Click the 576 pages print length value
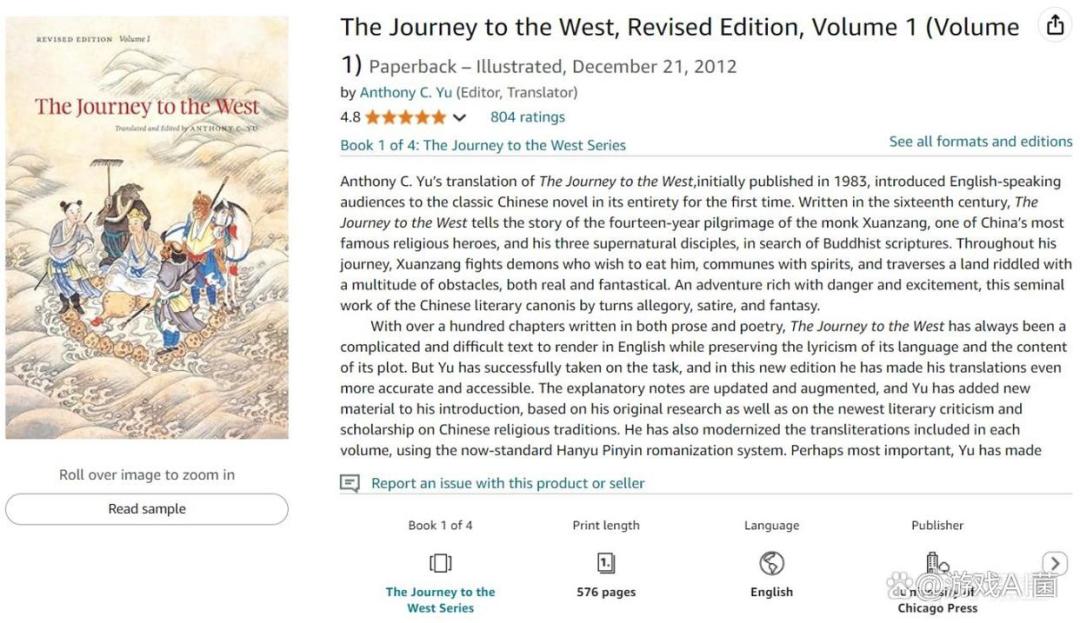The image size is (1080, 623). pyautogui.click(x=606, y=592)
